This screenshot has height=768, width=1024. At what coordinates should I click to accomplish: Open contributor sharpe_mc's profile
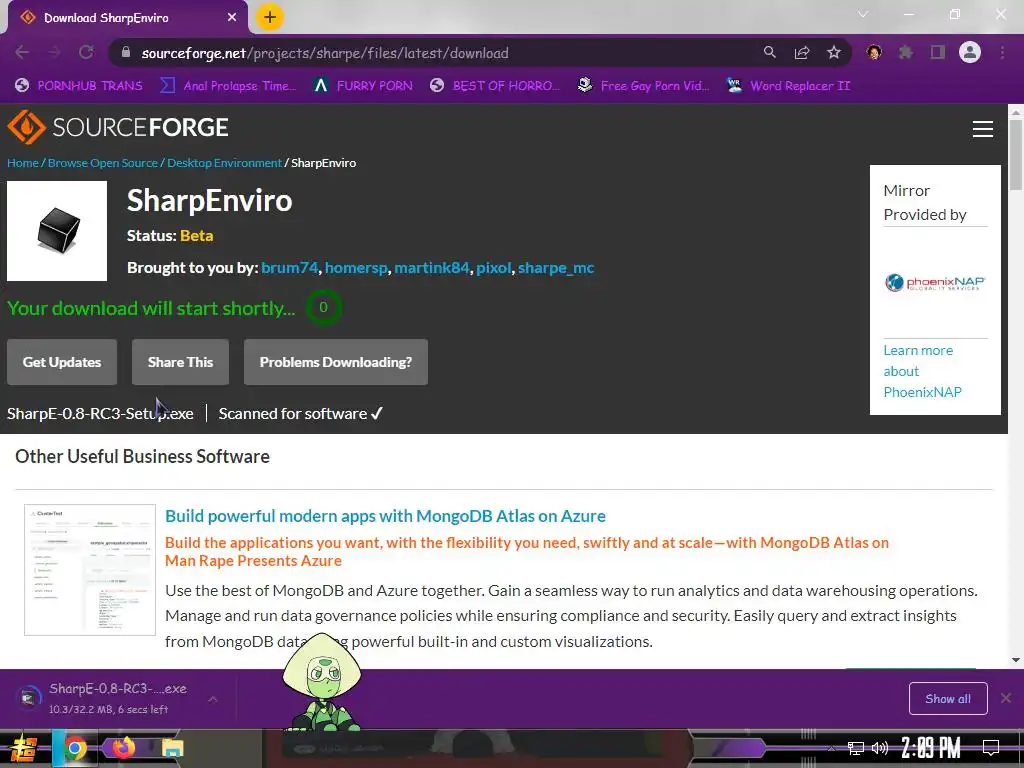(x=556, y=268)
